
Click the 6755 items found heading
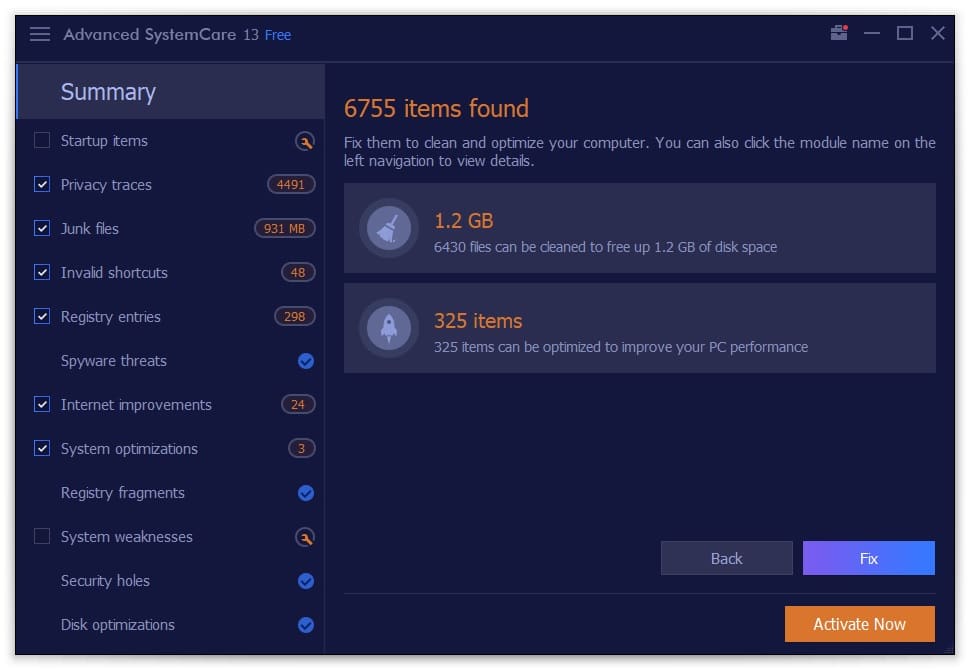(x=436, y=108)
